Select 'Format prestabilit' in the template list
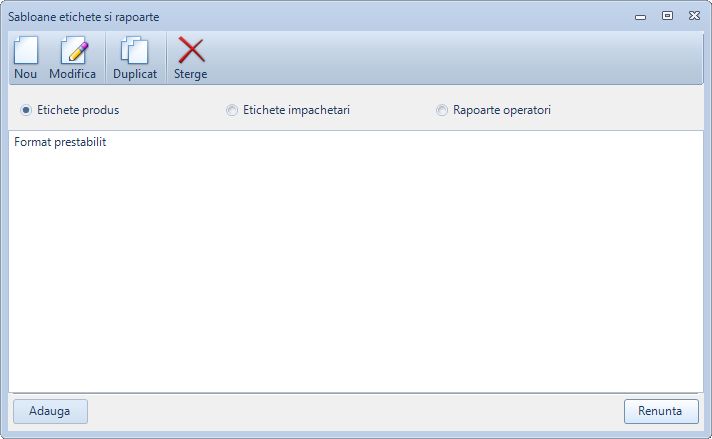The height and width of the screenshot is (439, 712). (x=61, y=142)
